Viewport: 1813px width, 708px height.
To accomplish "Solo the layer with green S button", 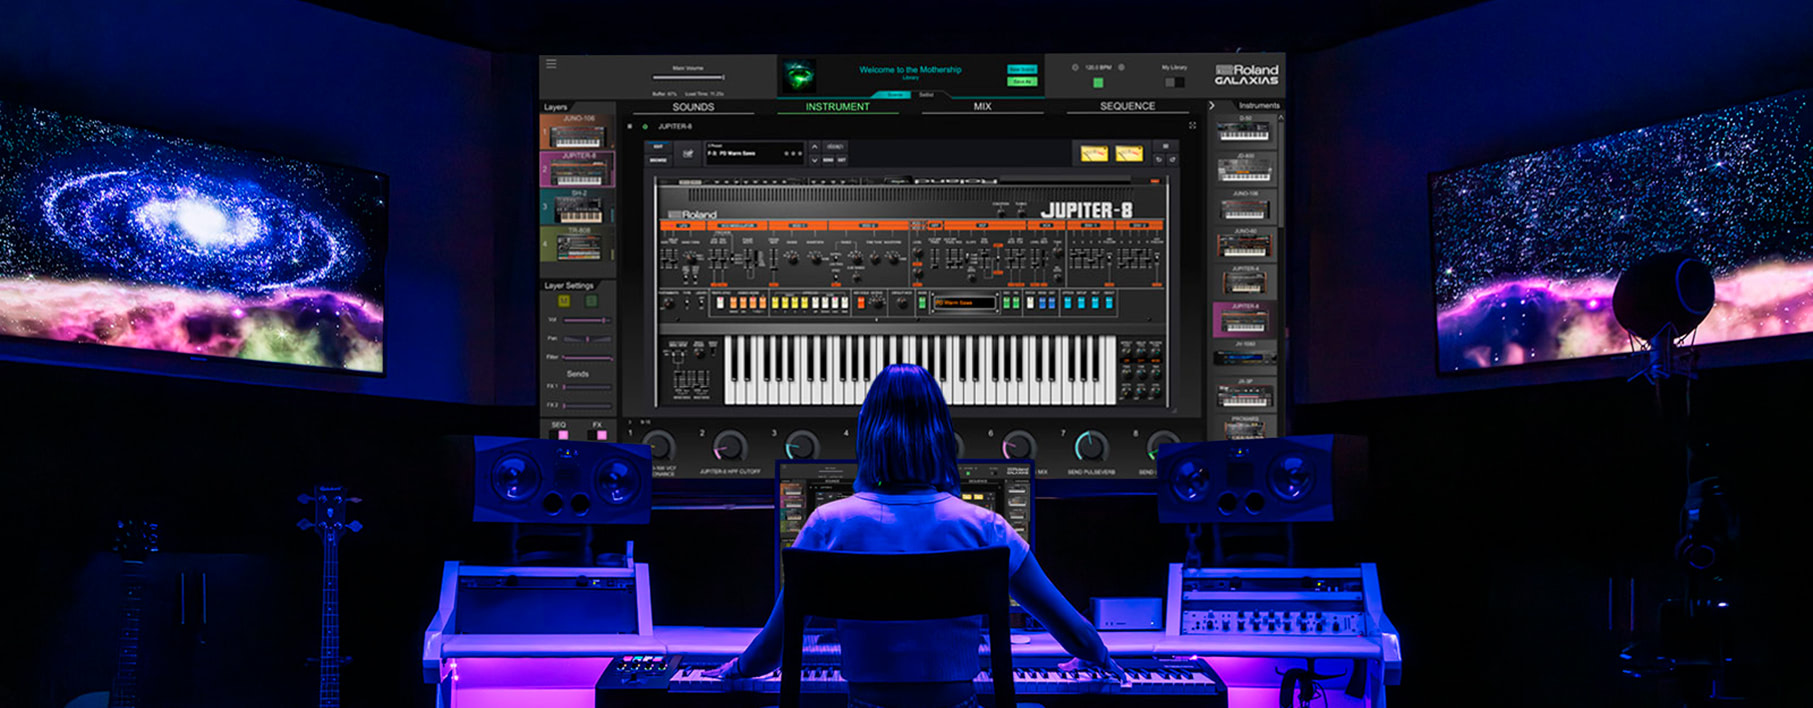I will click(591, 300).
